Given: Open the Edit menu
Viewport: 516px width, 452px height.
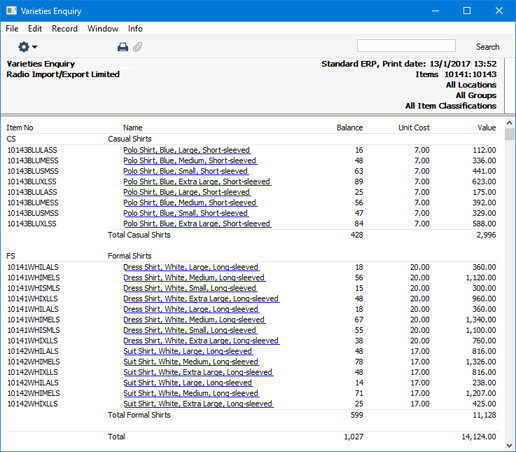Looking at the screenshot, I should pyautogui.click(x=35, y=29).
